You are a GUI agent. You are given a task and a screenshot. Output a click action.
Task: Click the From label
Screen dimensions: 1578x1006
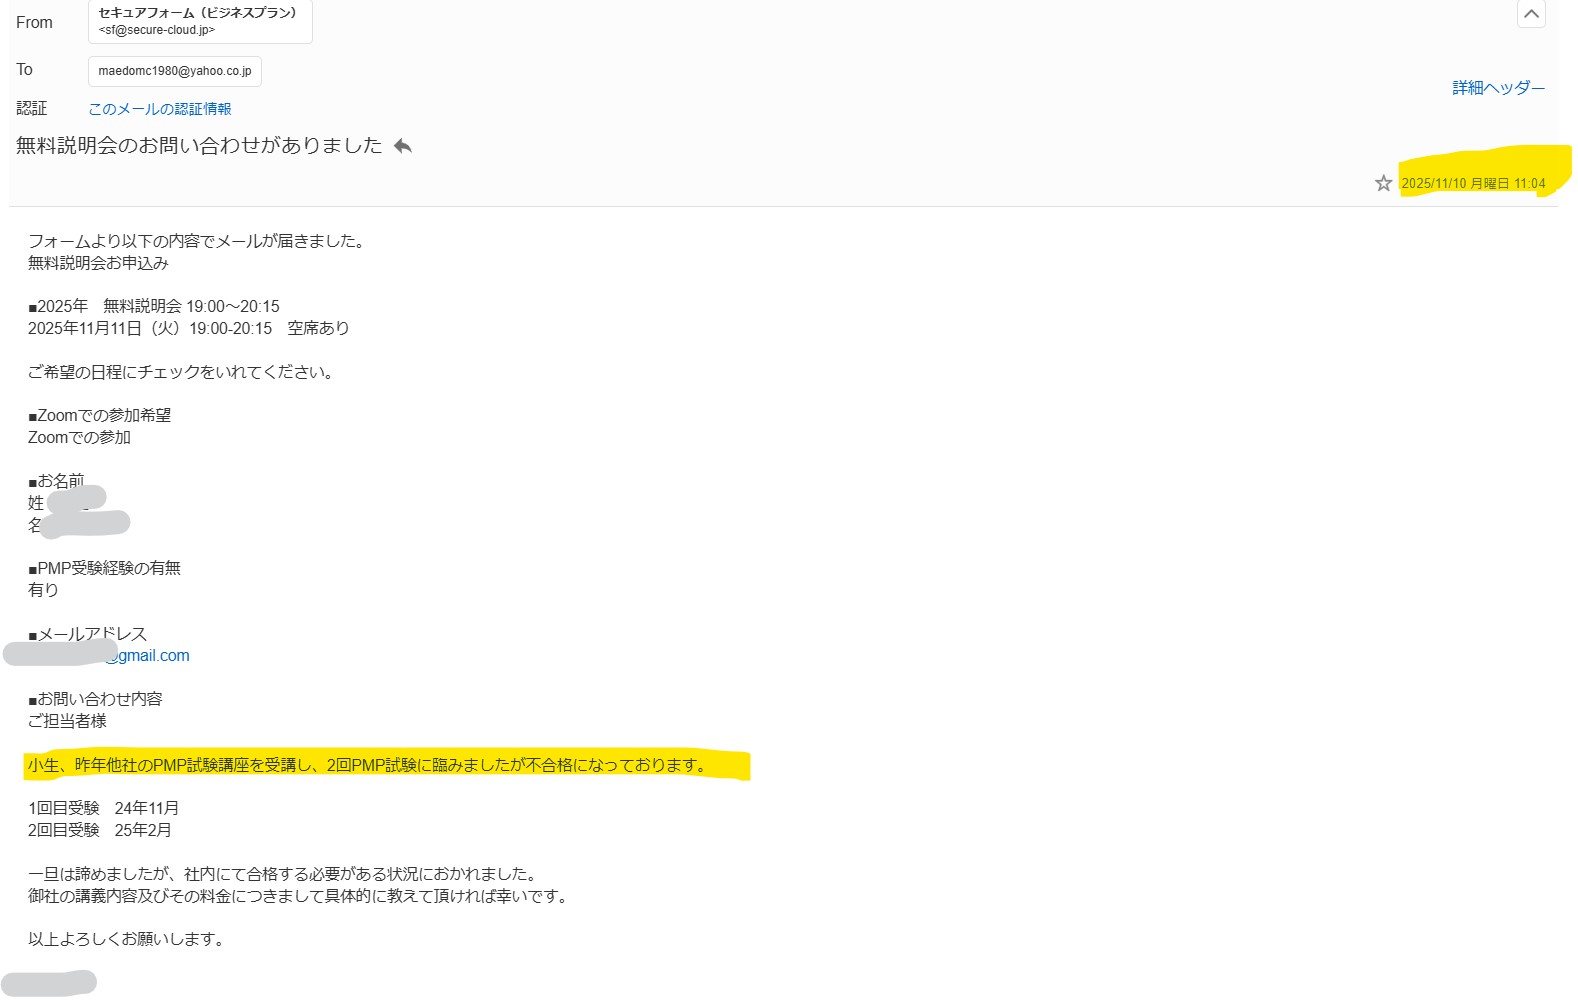pos(34,22)
